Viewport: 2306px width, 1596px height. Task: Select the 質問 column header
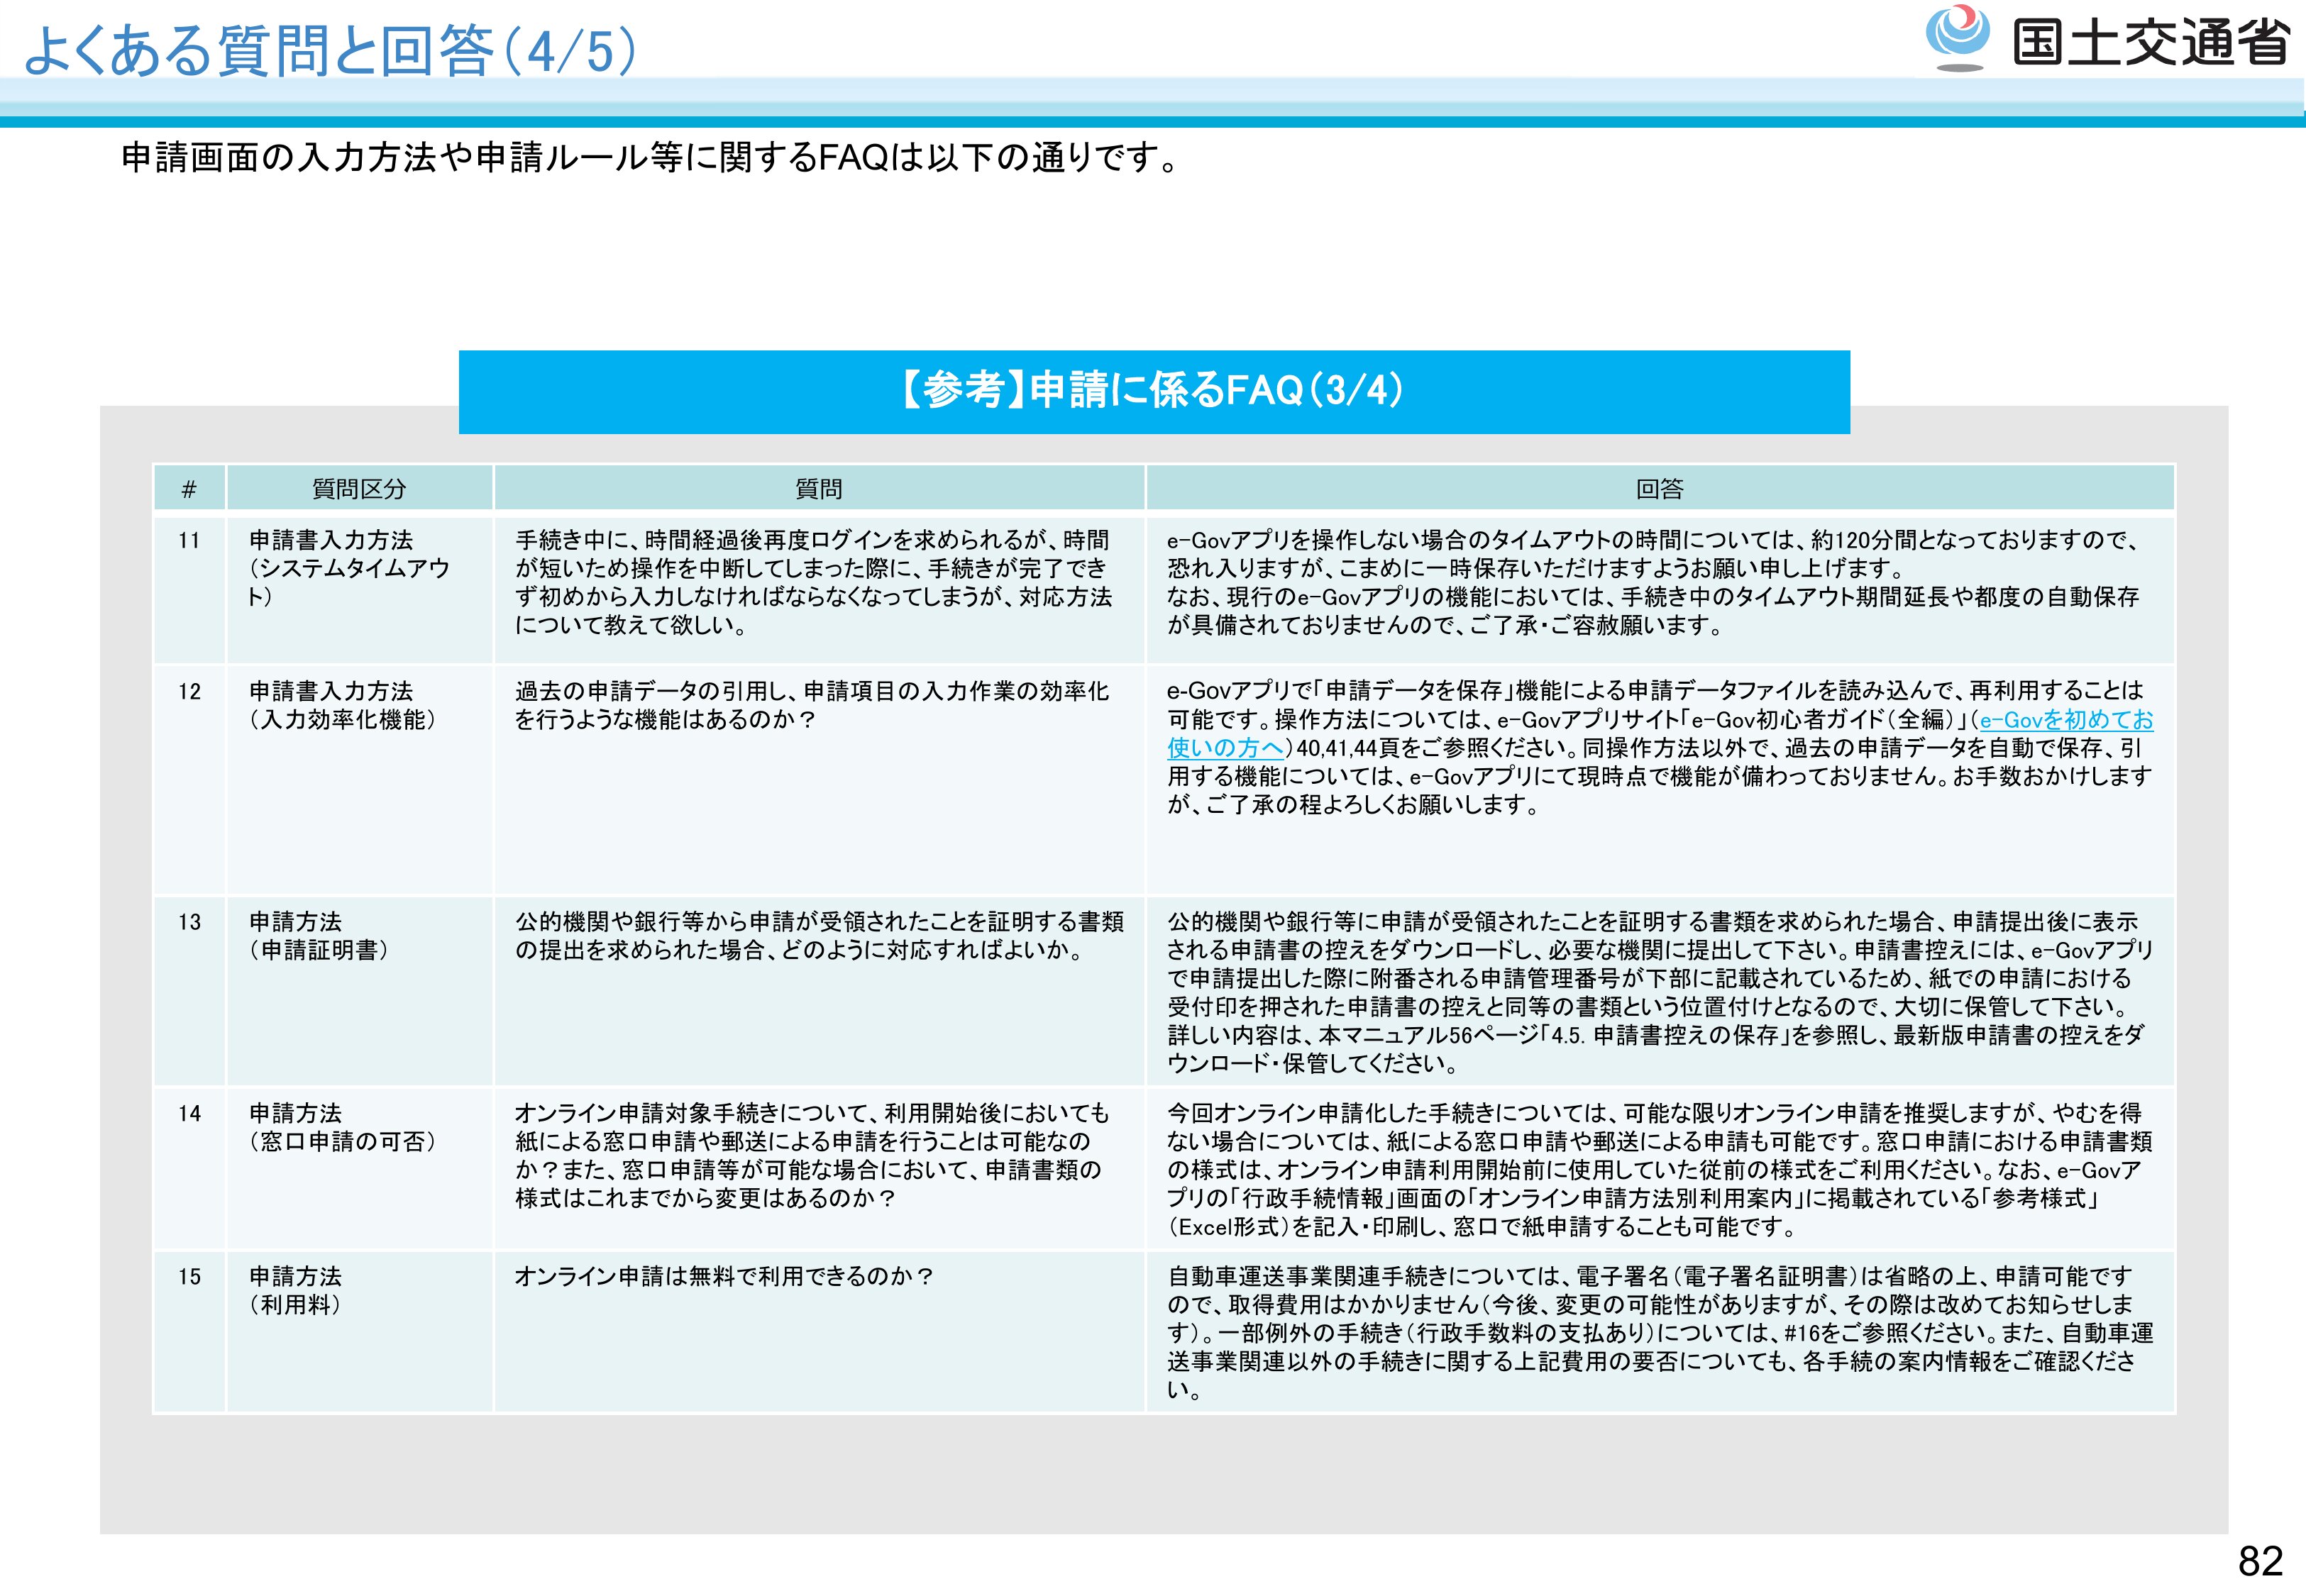[818, 489]
